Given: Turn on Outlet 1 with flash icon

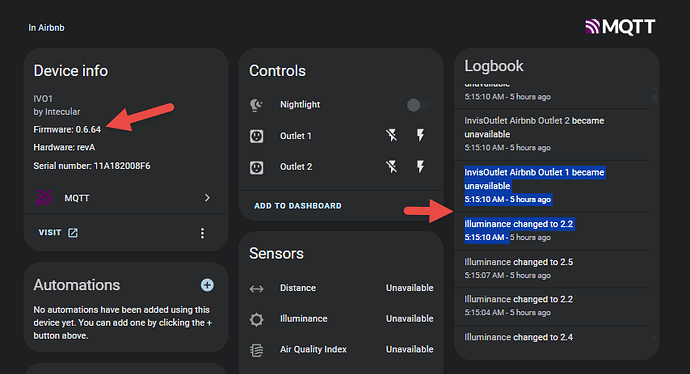Looking at the screenshot, I should [420, 135].
